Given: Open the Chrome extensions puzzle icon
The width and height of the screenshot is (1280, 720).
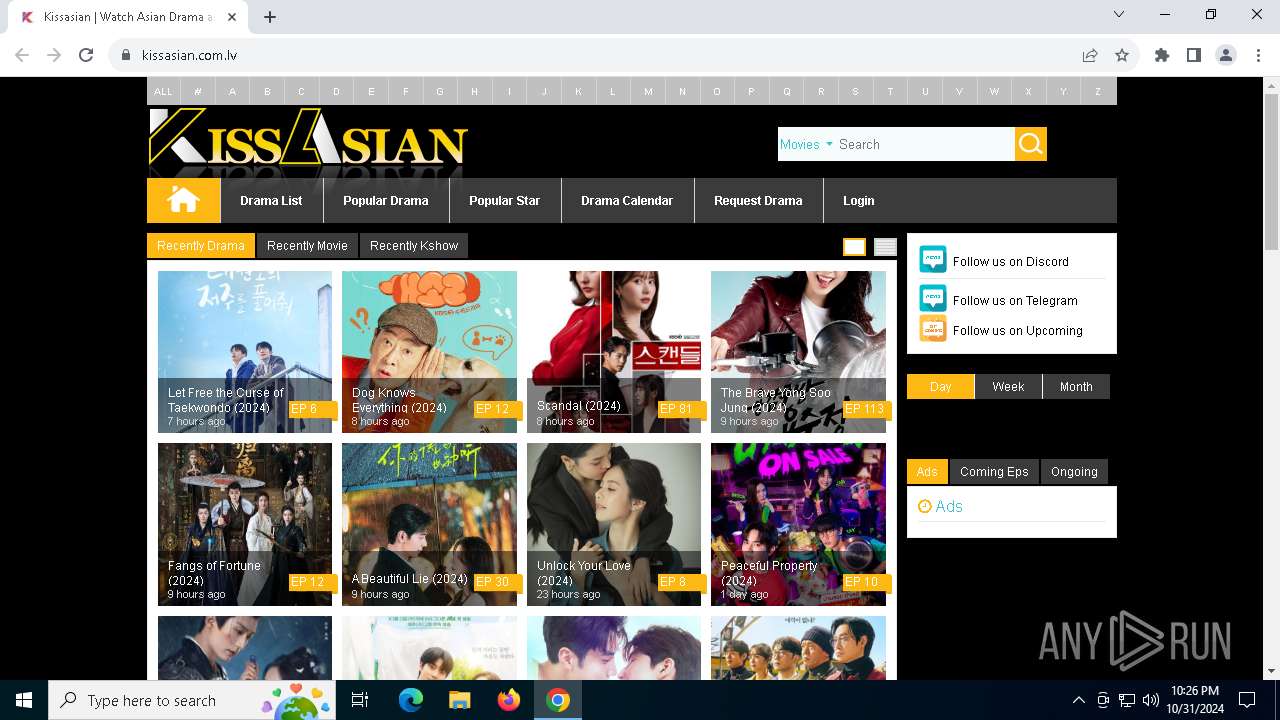Looking at the screenshot, I should (1162, 55).
